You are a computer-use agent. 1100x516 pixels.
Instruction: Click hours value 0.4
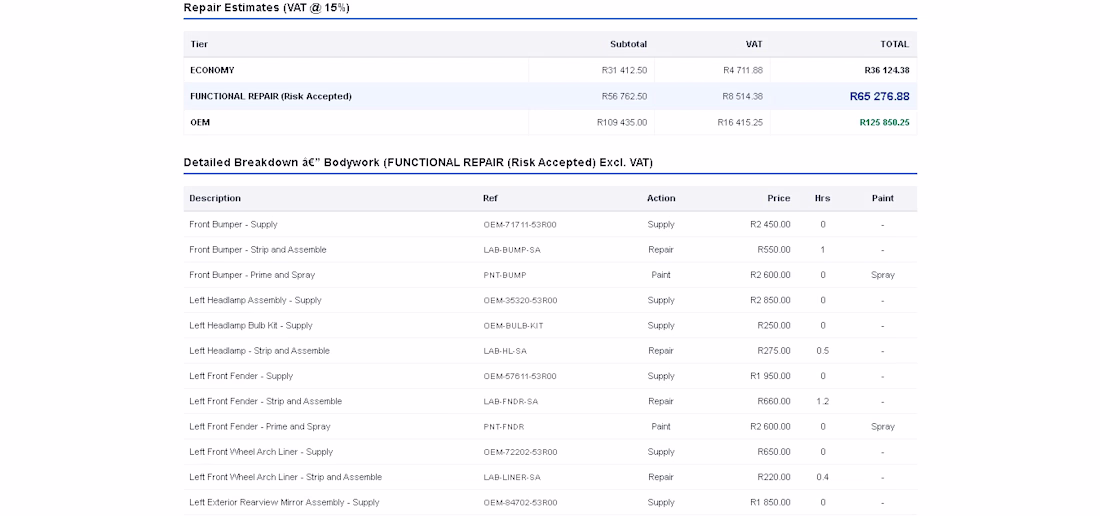(x=822, y=477)
